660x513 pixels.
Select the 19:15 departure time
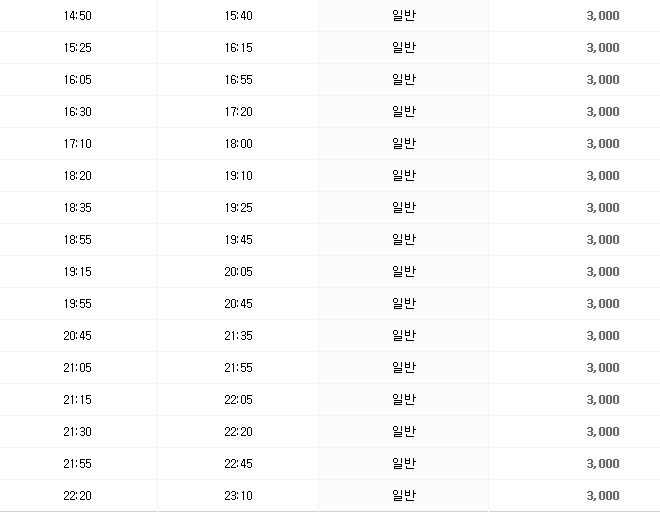click(x=77, y=272)
